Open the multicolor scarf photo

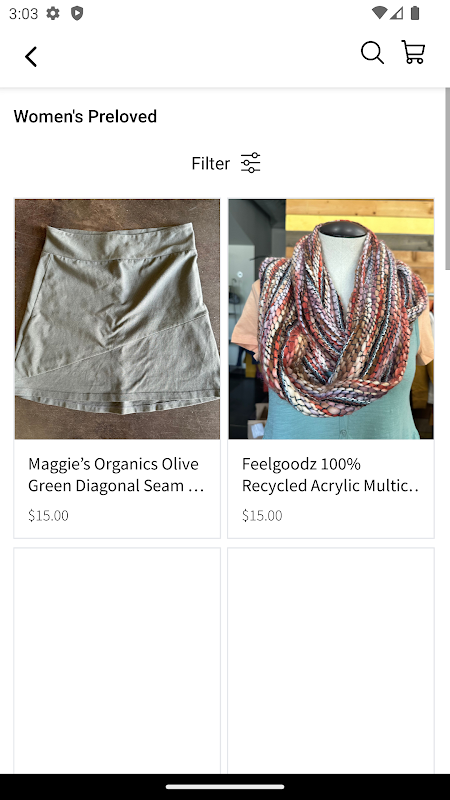coord(331,319)
